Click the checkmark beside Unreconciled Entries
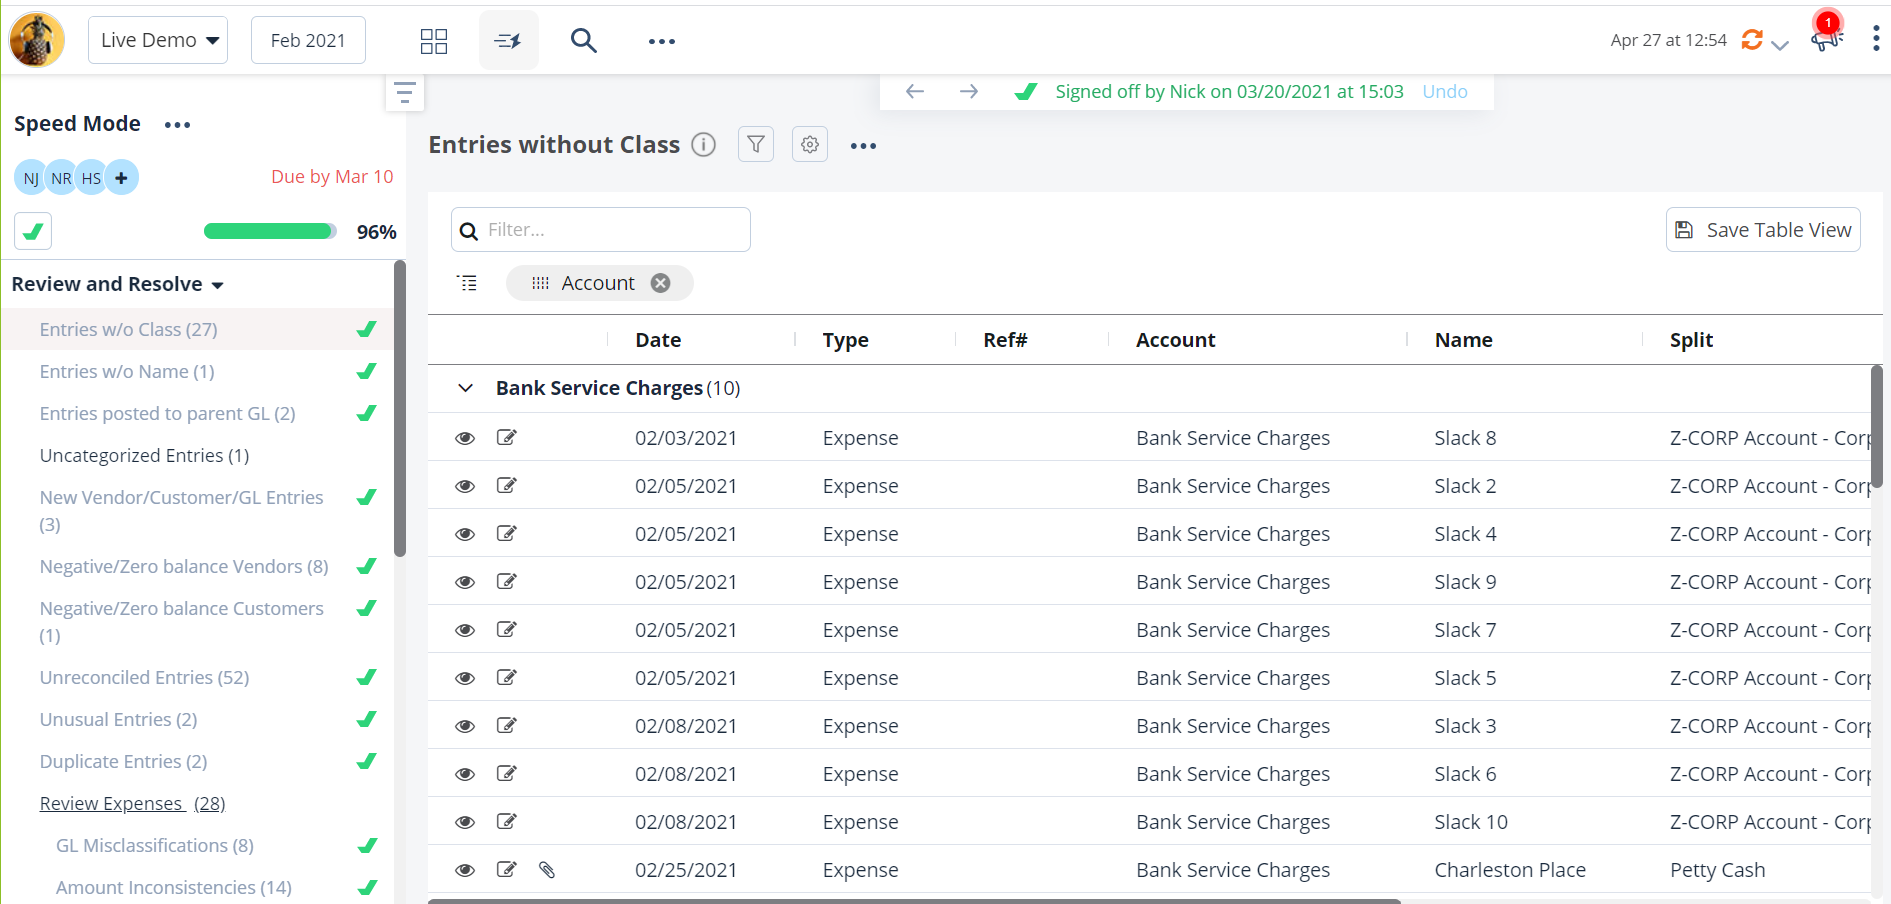Image resolution: width=1891 pixels, height=904 pixels. [366, 677]
